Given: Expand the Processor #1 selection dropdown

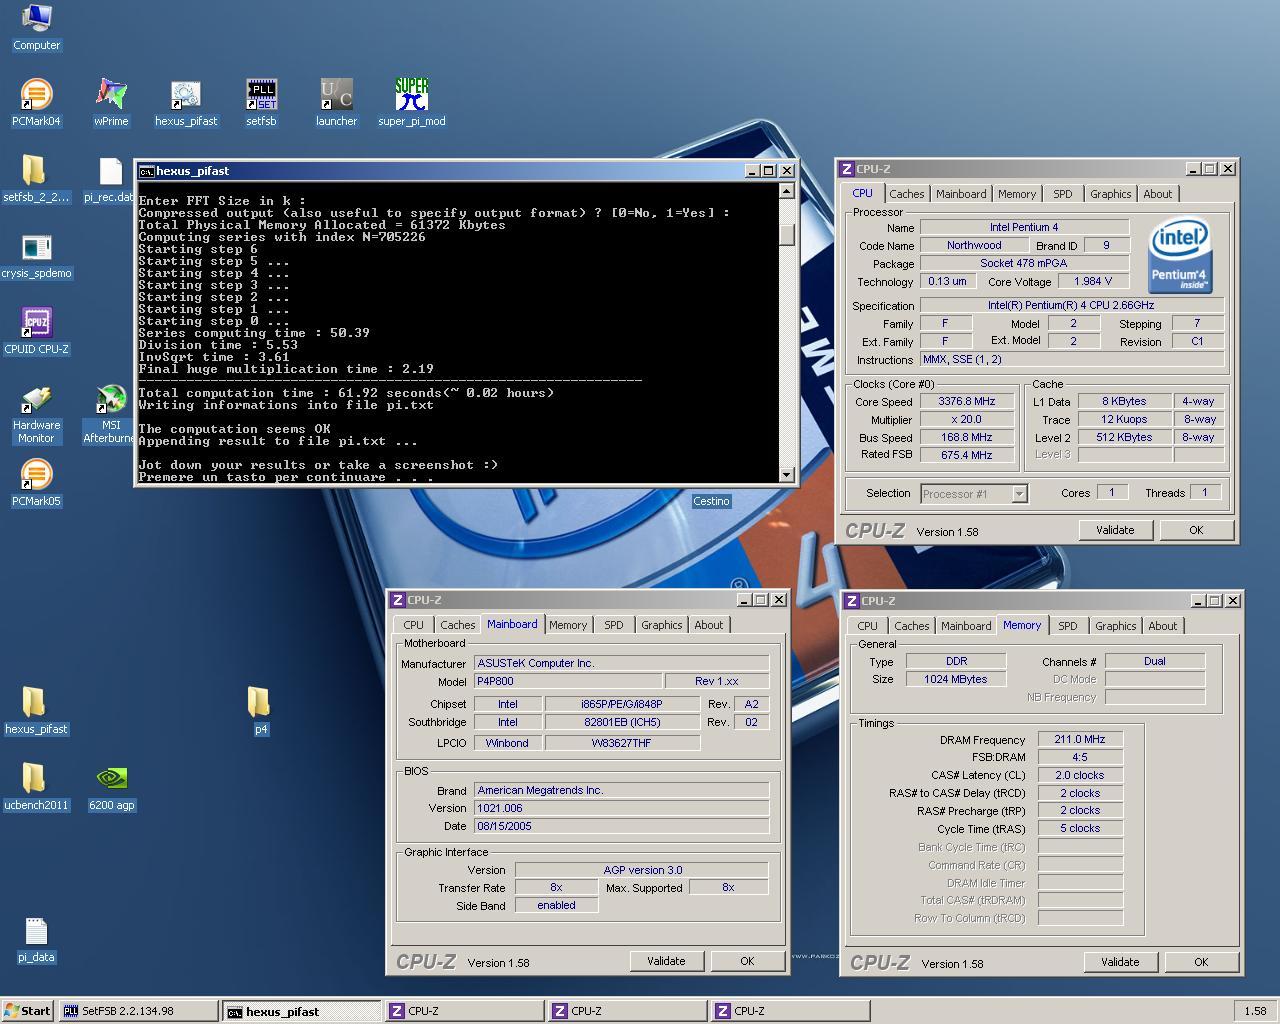Looking at the screenshot, I should click(x=1019, y=493).
